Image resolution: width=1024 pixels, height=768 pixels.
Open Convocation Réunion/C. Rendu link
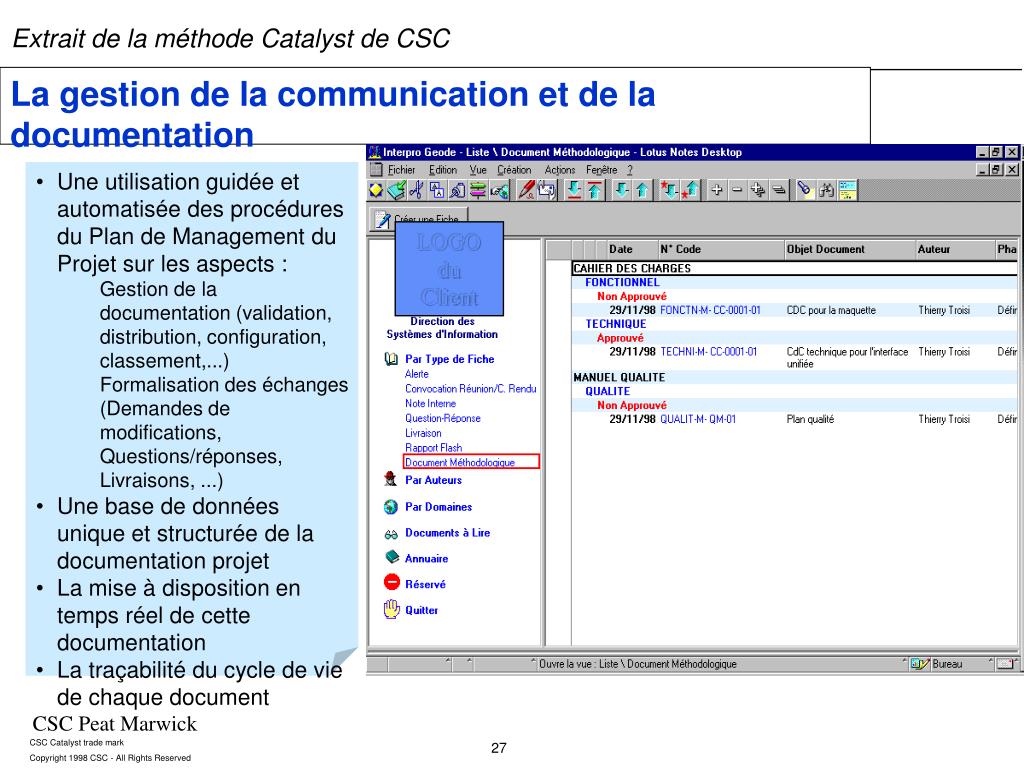coord(470,389)
